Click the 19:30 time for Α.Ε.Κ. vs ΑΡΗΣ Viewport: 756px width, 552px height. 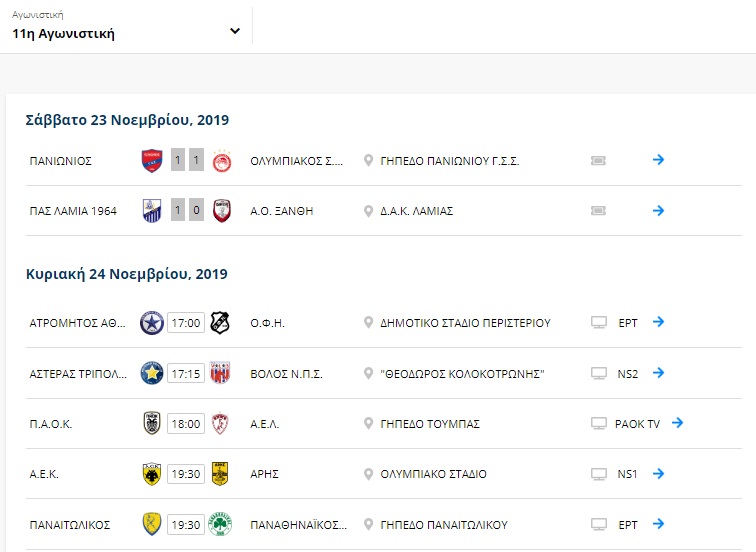pos(186,474)
